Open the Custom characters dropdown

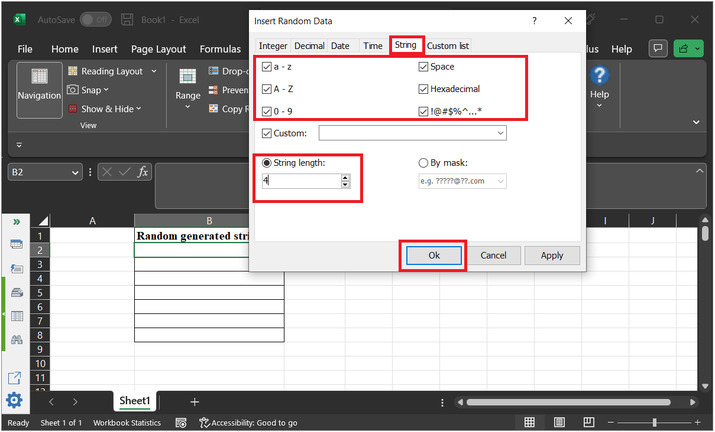[500, 133]
